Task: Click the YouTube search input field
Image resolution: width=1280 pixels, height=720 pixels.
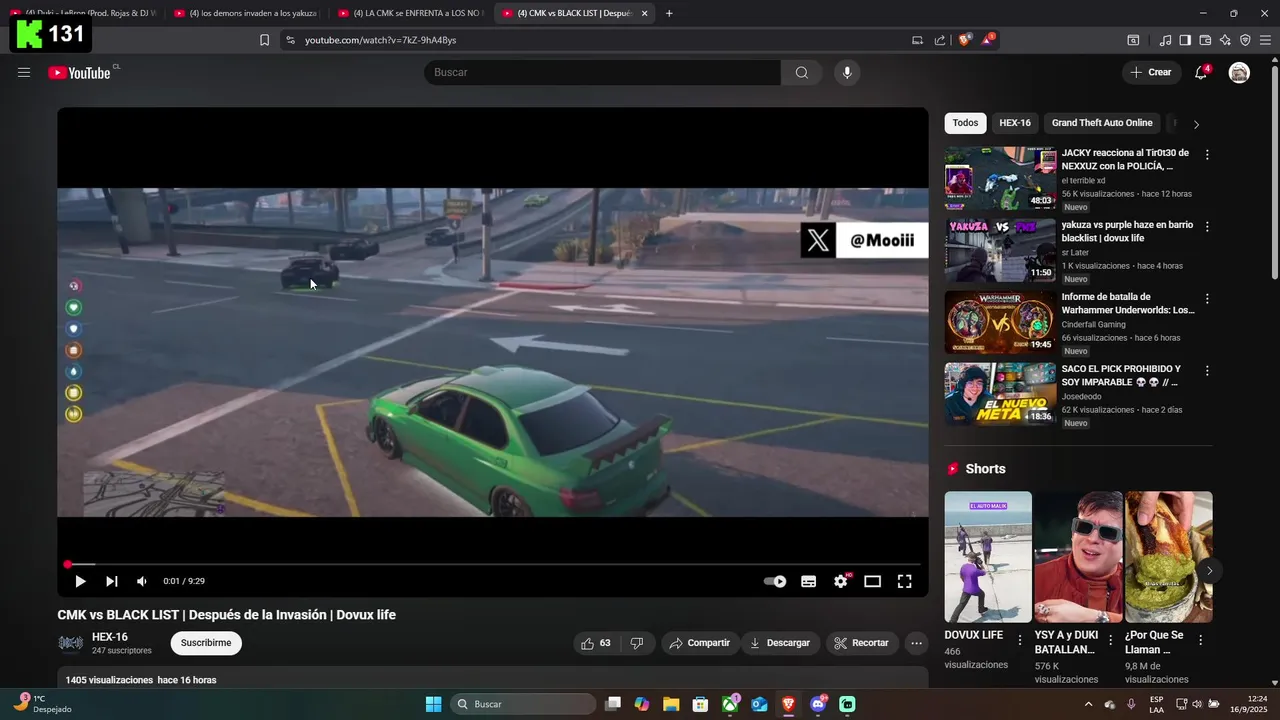Action: click(603, 72)
